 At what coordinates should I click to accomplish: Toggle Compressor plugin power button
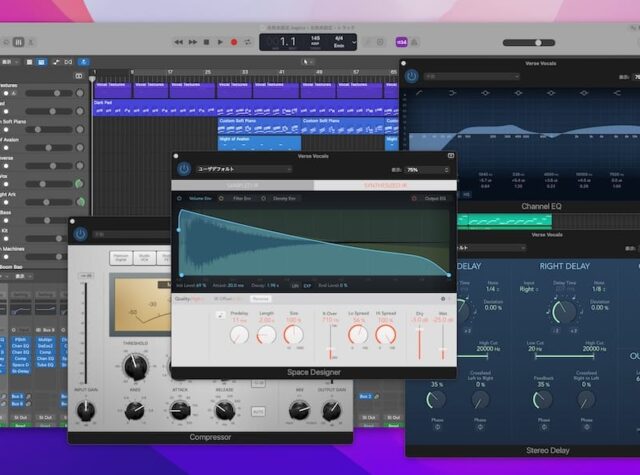(80, 234)
